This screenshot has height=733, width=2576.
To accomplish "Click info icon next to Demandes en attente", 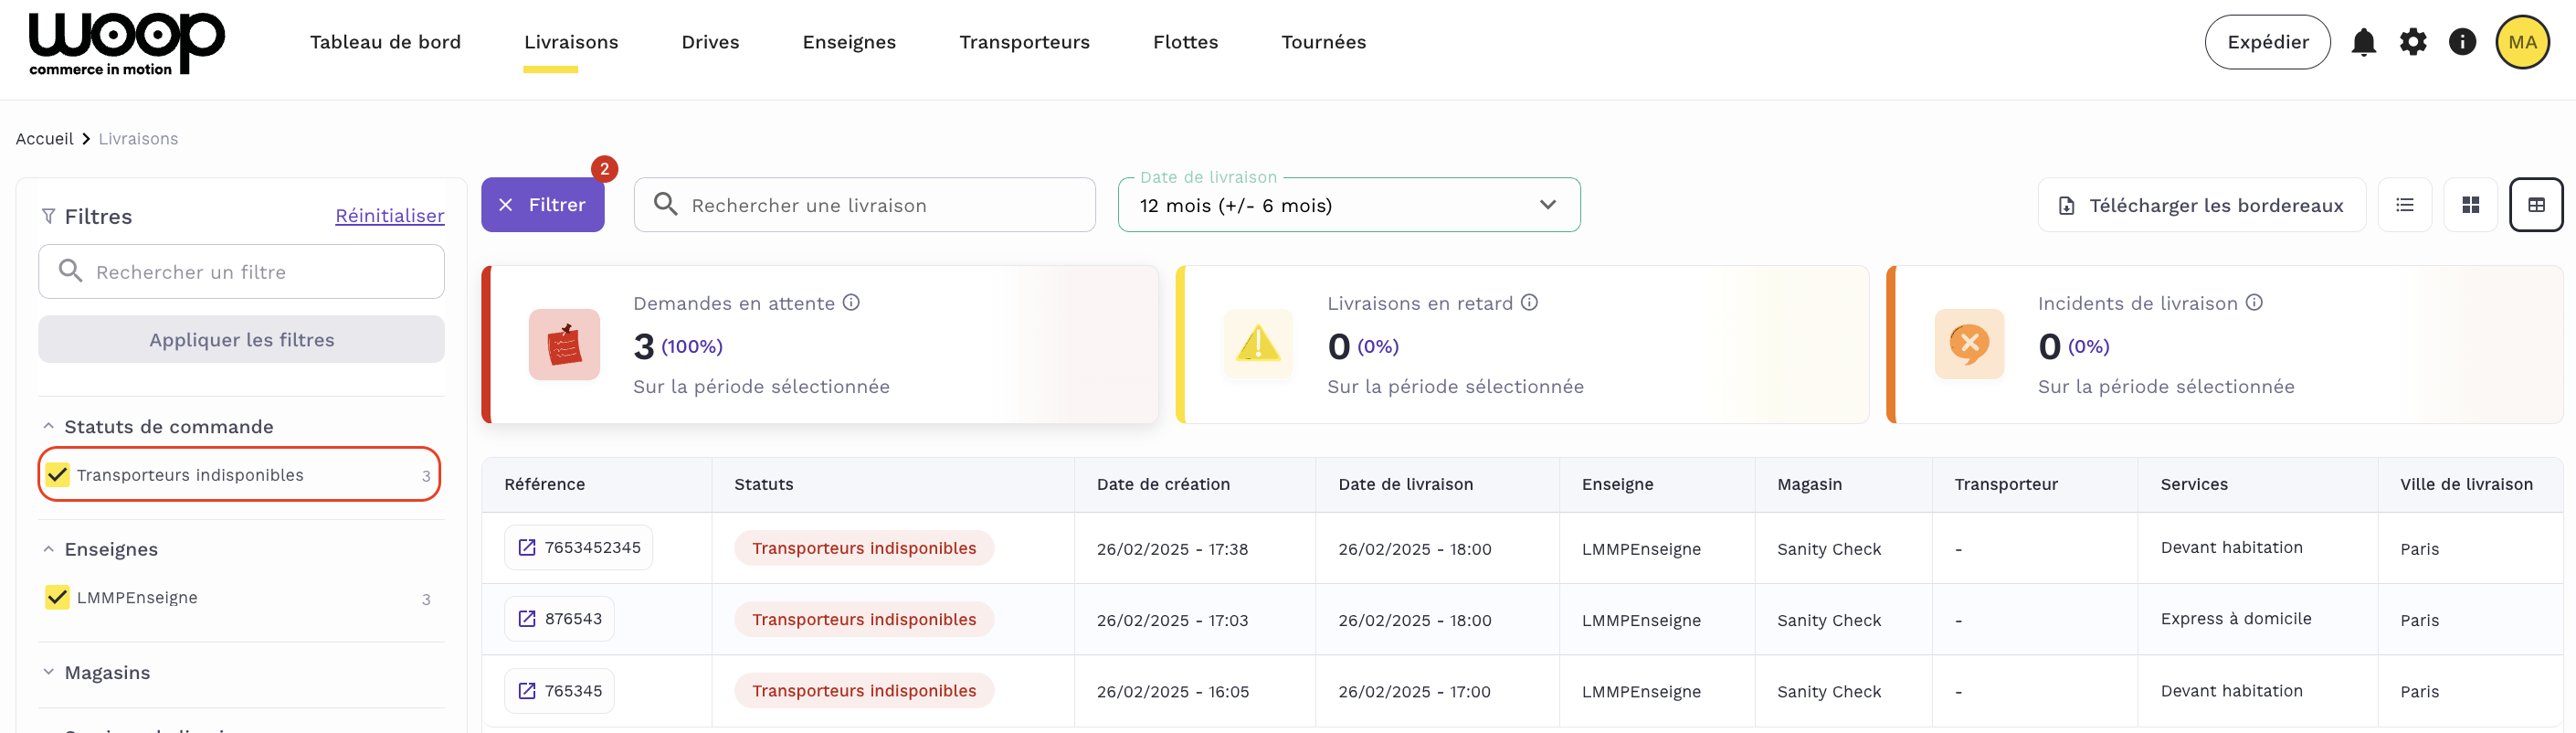I will (851, 303).
